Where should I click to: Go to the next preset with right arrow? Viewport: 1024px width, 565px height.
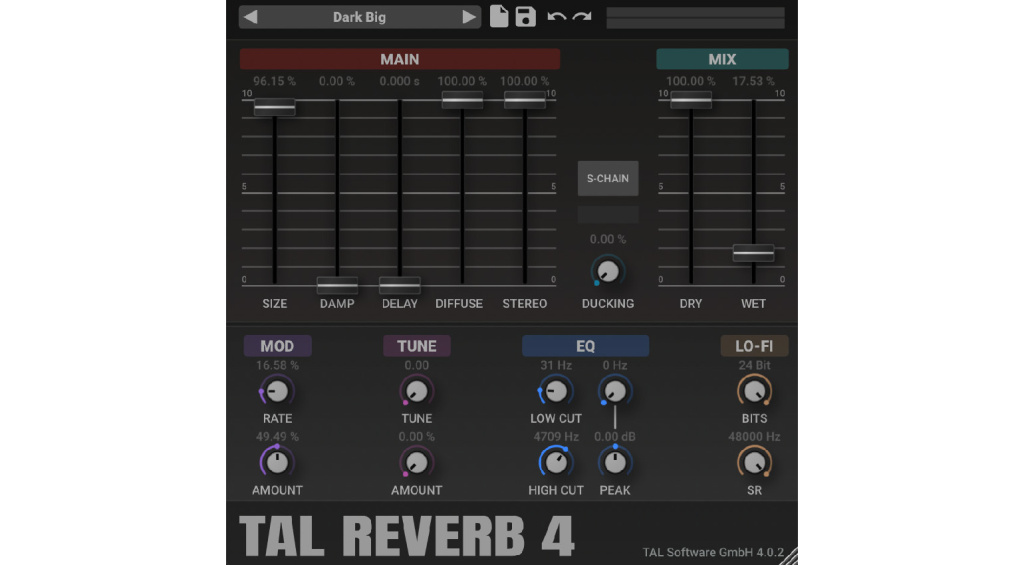(x=468, y=17)
